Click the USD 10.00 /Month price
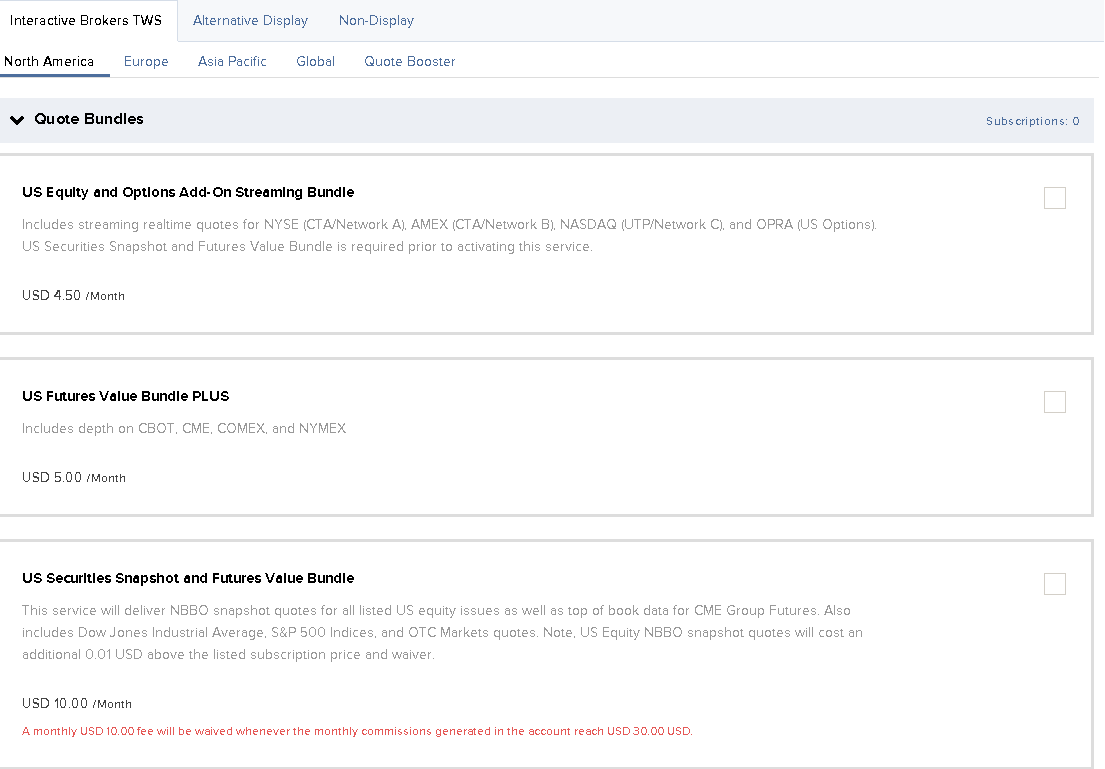 pyautogui.click(x=77, y=703)
